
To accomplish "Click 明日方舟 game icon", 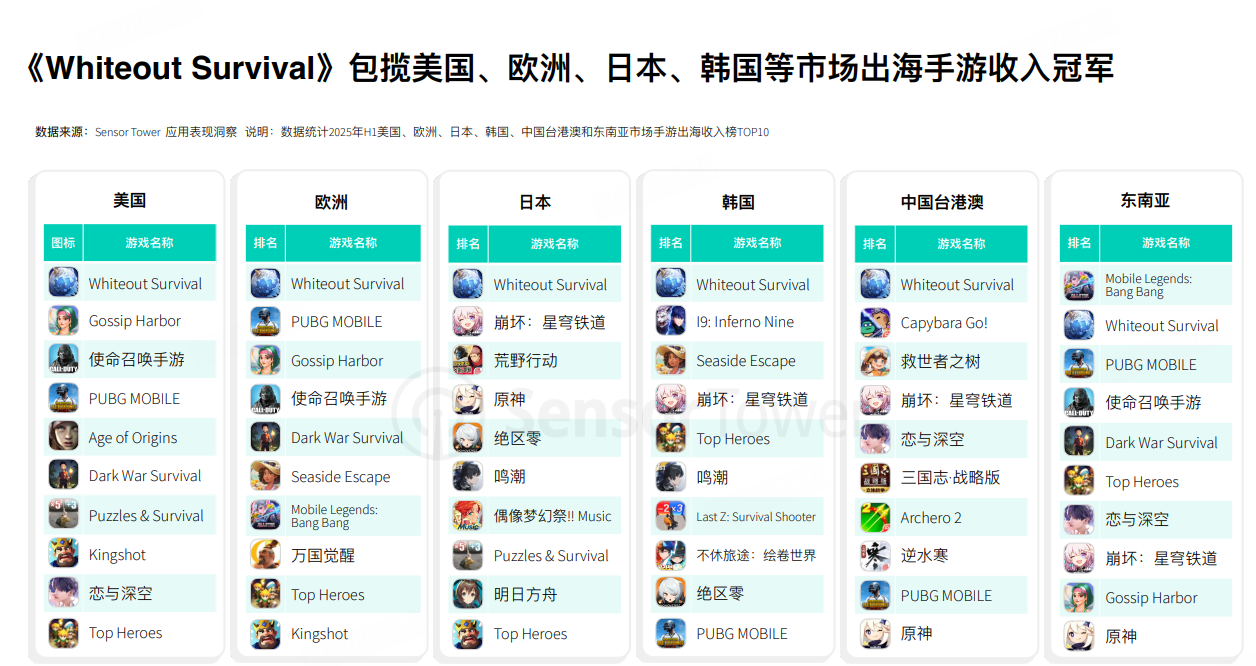I will [468, 594].
